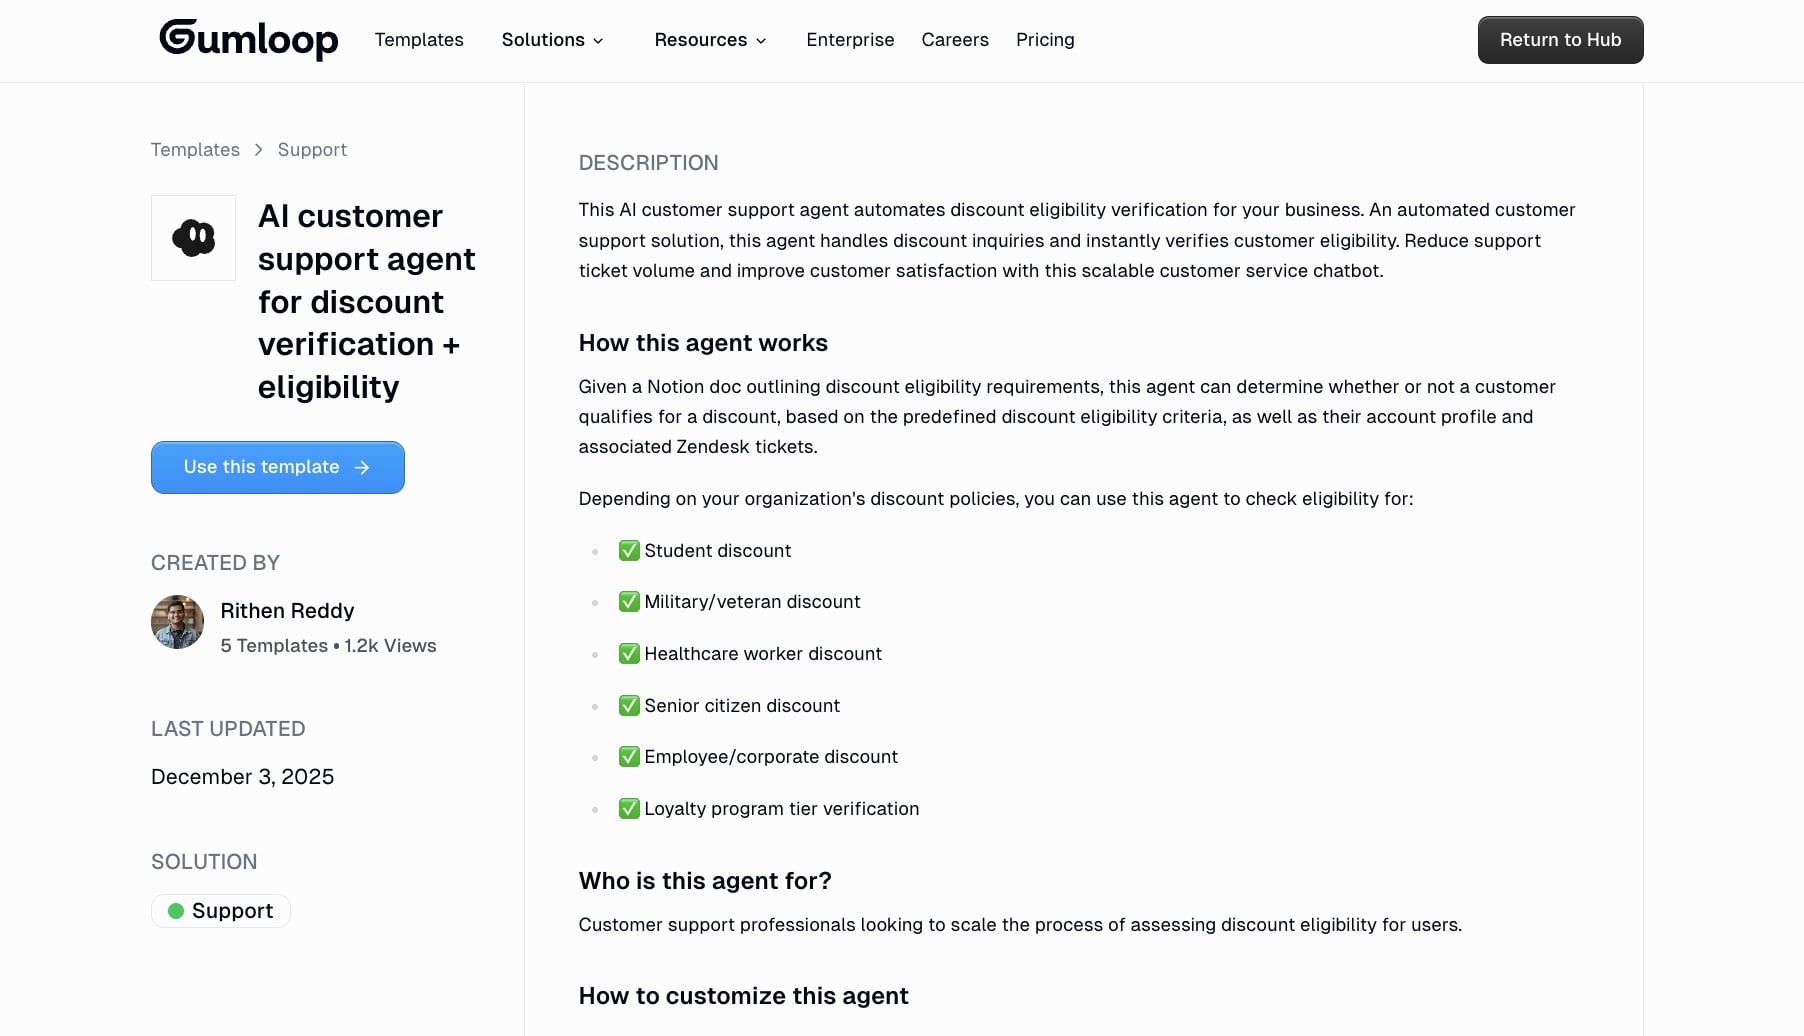Click the green dot in the Support tag

176,911
